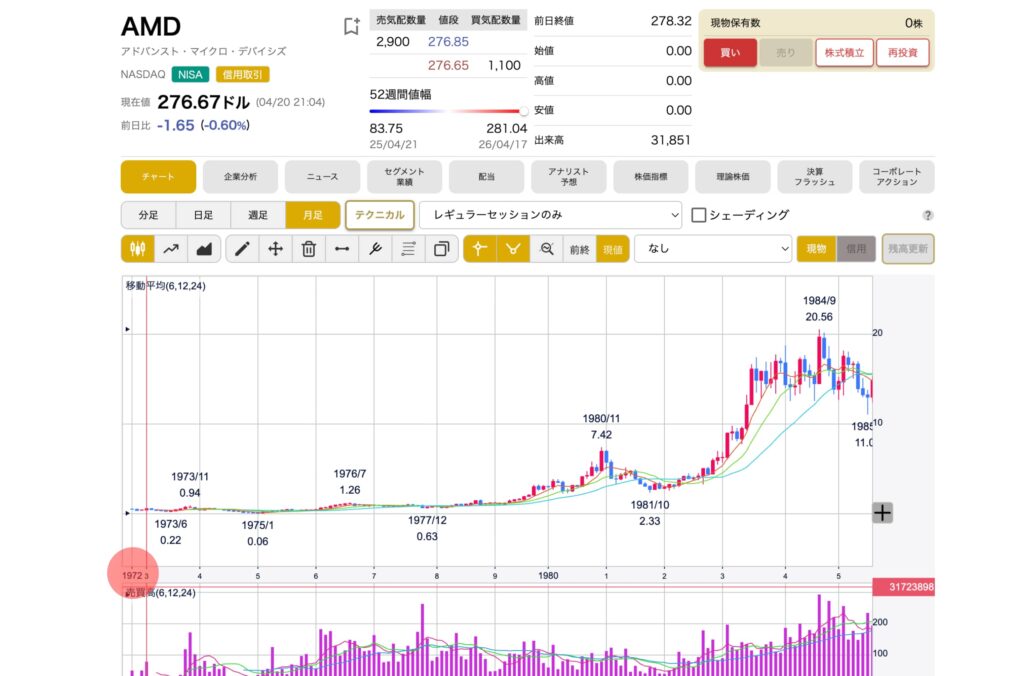Bookmark AMD with the add-favorite icon
The width and height of the screenshot is (1024, 676).
tap(351, 27)
